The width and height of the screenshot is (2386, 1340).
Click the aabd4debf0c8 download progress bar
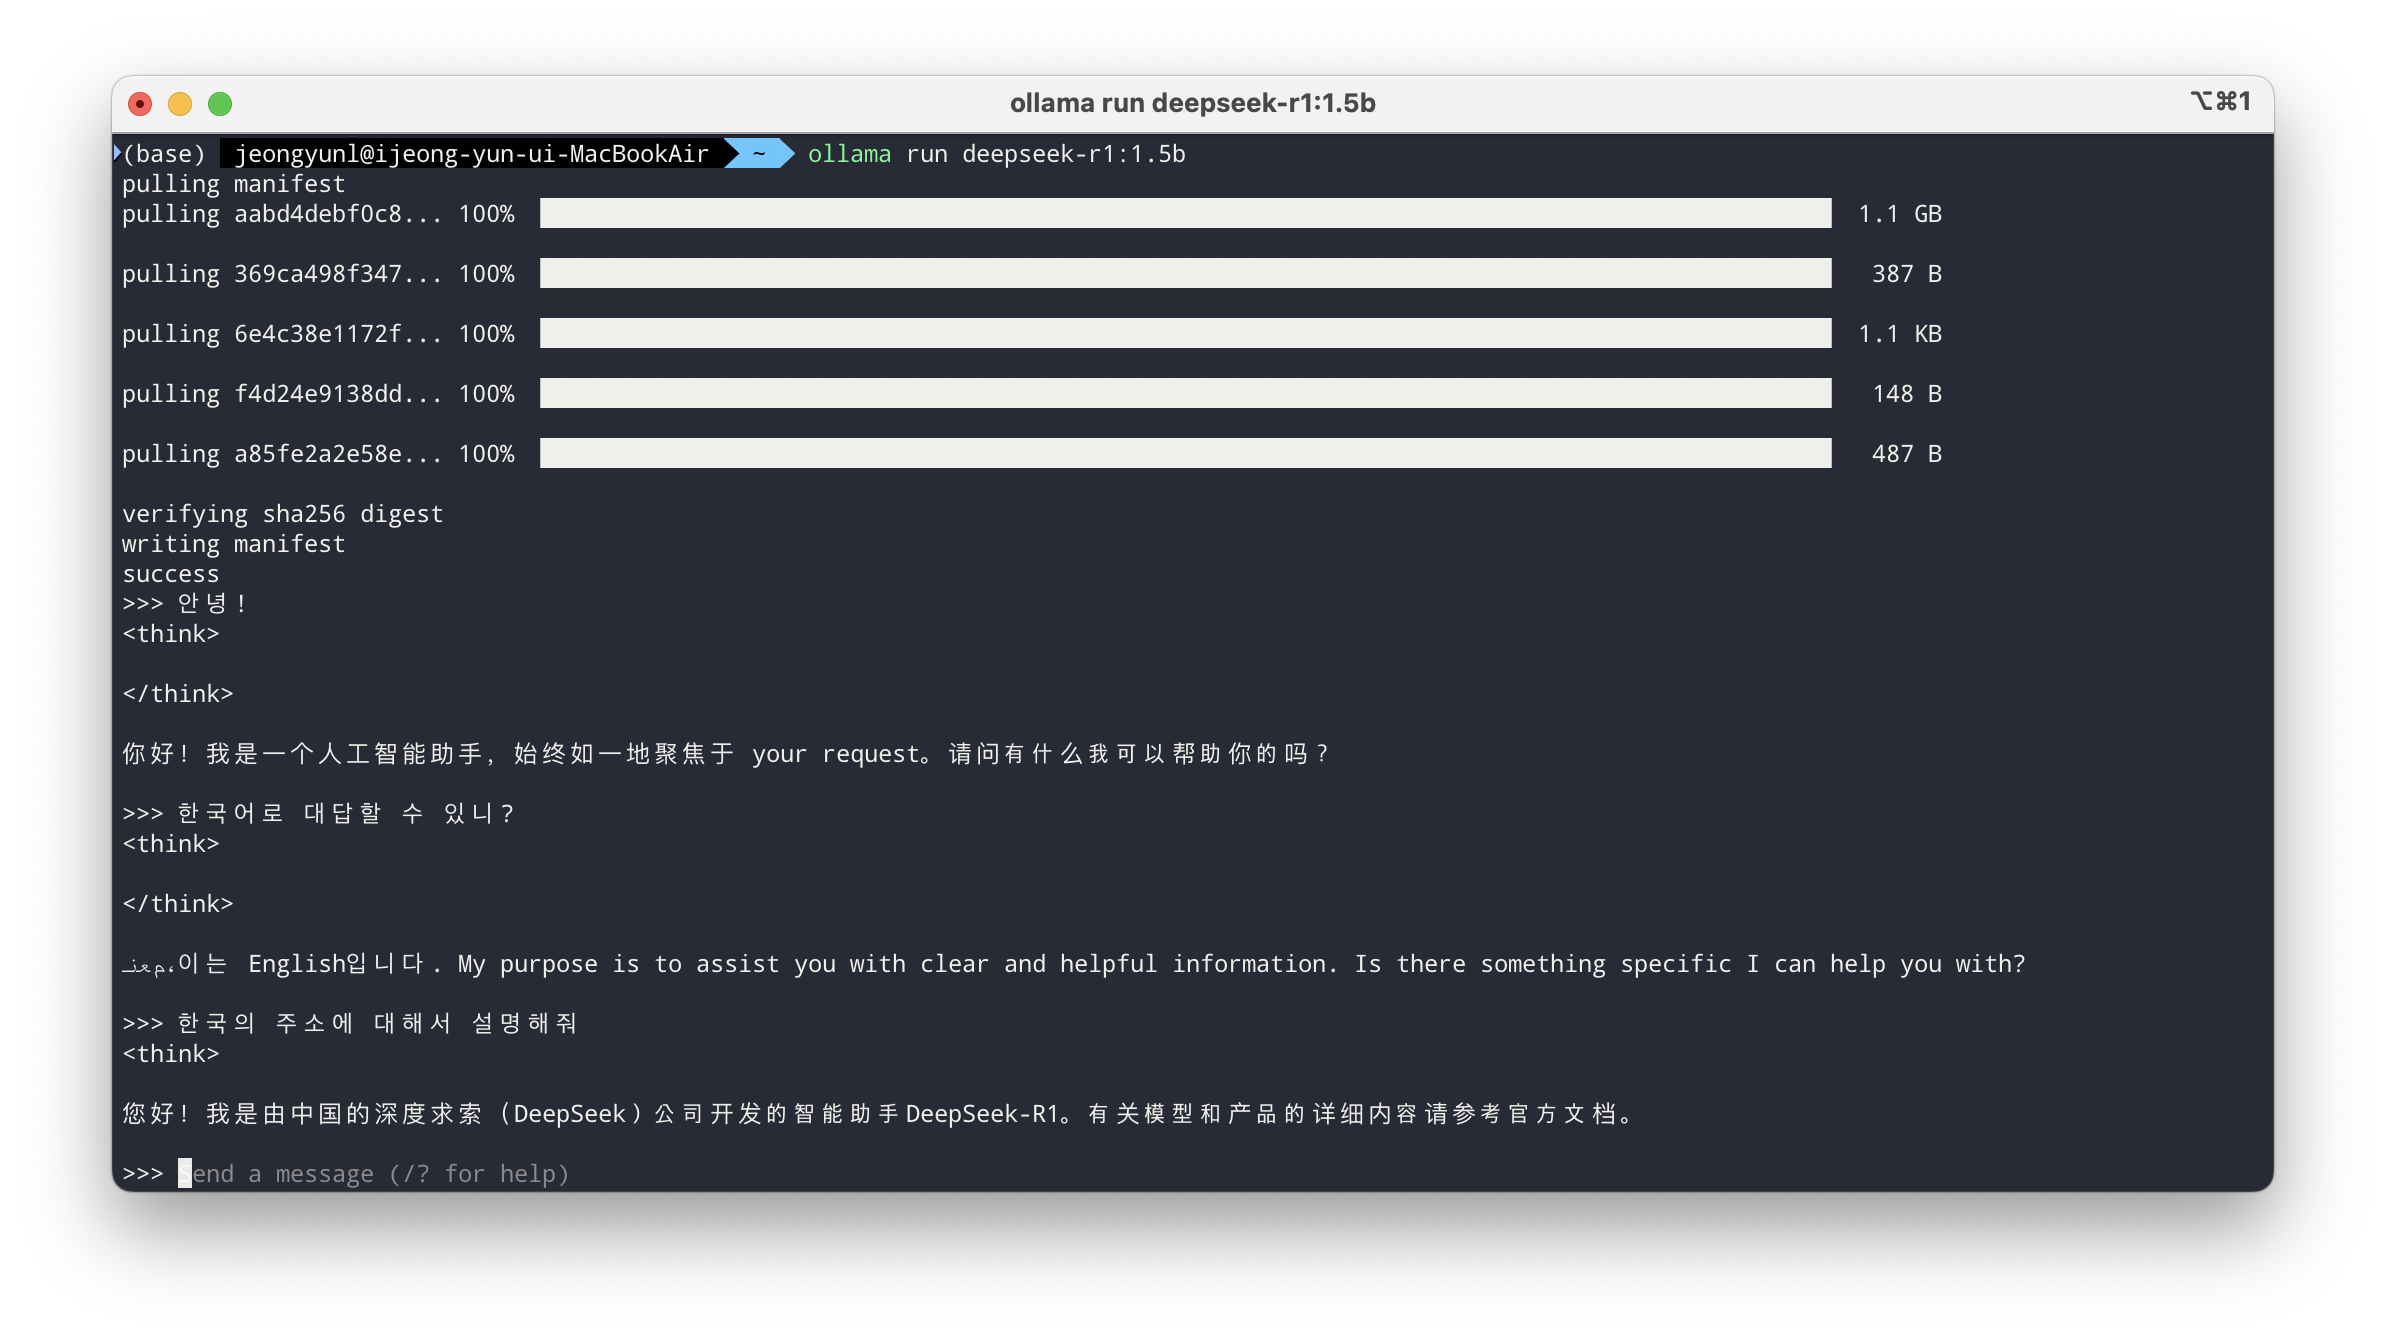tap(1185, 214)
